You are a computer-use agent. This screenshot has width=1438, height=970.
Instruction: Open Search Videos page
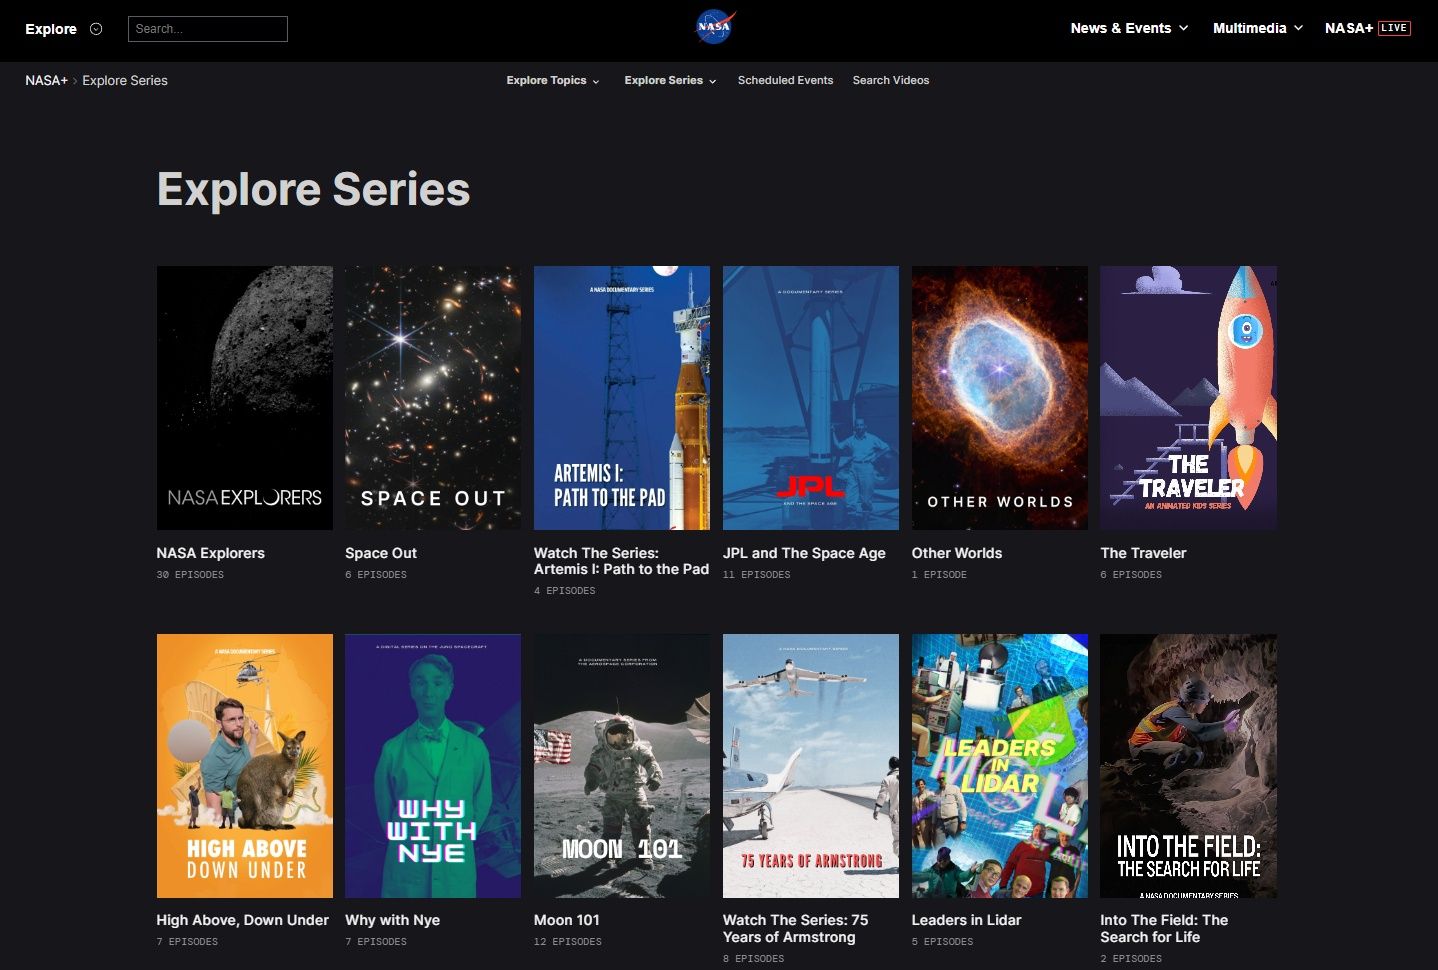tap(891, 80)
